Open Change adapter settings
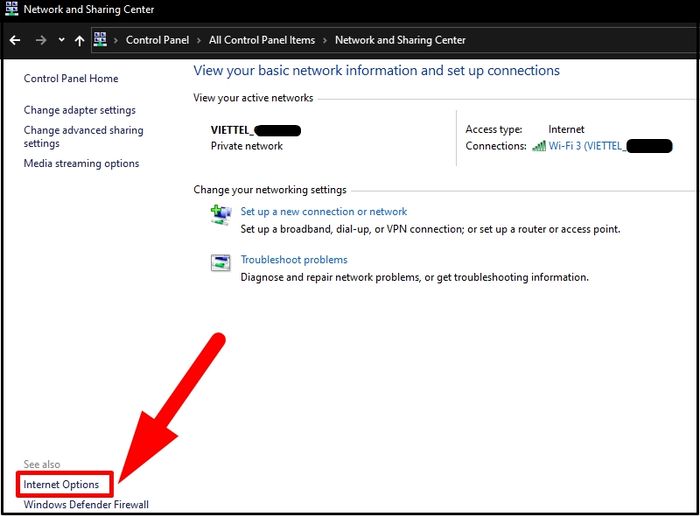Screen dimensions: 700x516 pyautogui.click(x=79, y=110)
